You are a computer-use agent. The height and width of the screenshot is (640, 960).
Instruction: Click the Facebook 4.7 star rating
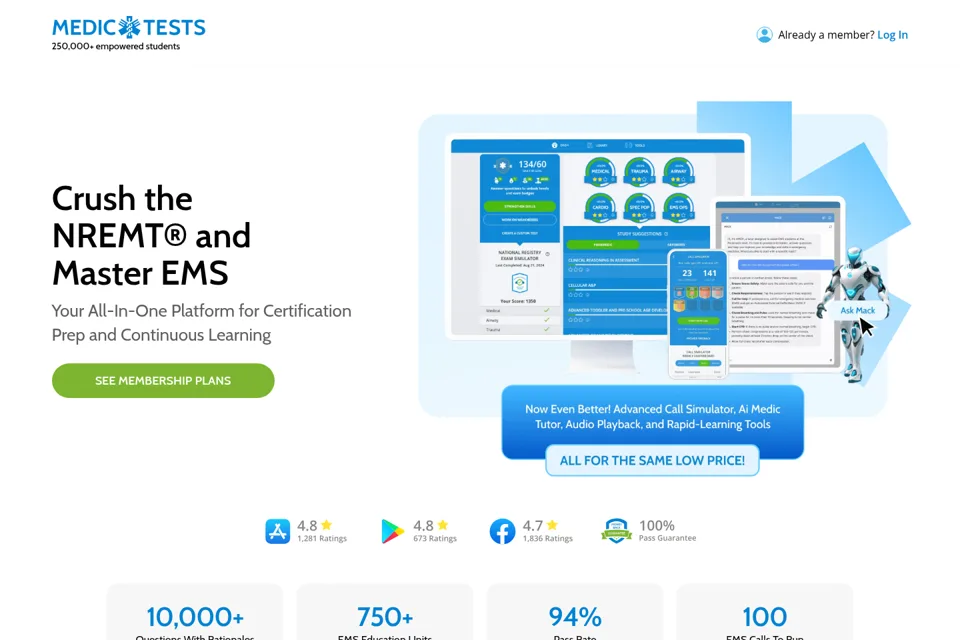click(x=540, y=525)
